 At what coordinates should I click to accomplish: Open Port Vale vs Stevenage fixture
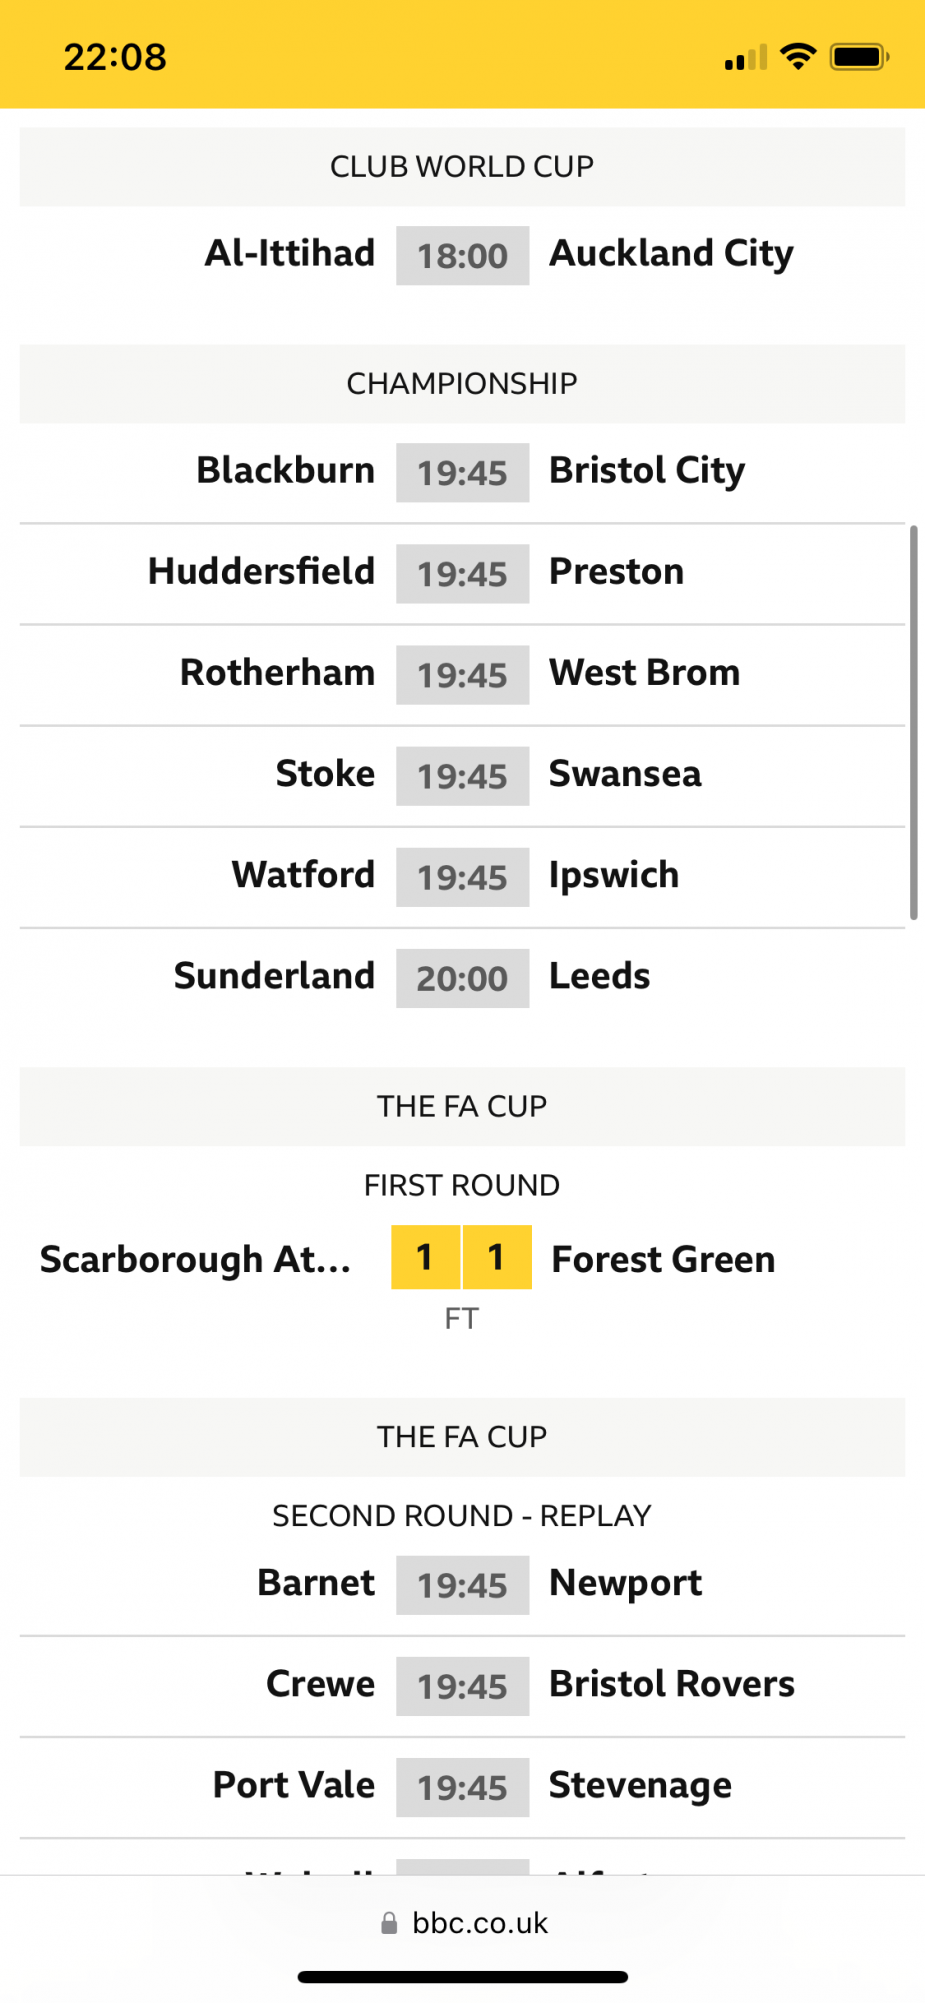[462, 1786]
